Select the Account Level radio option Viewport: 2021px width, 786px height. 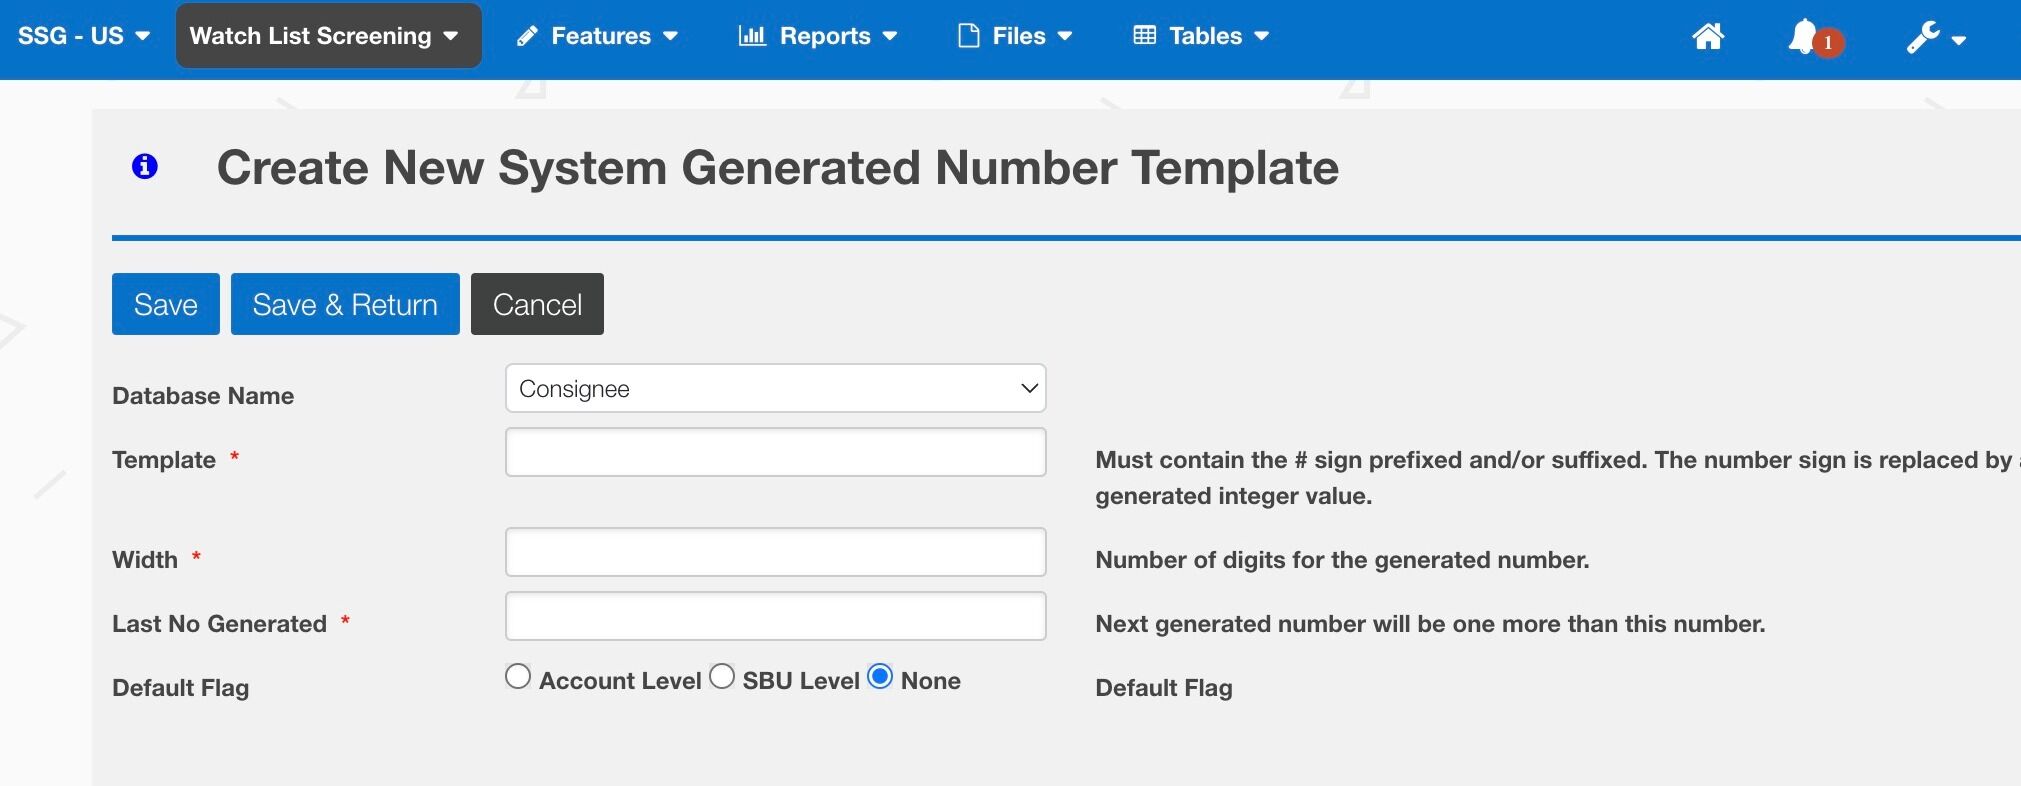tap(518, 677)
